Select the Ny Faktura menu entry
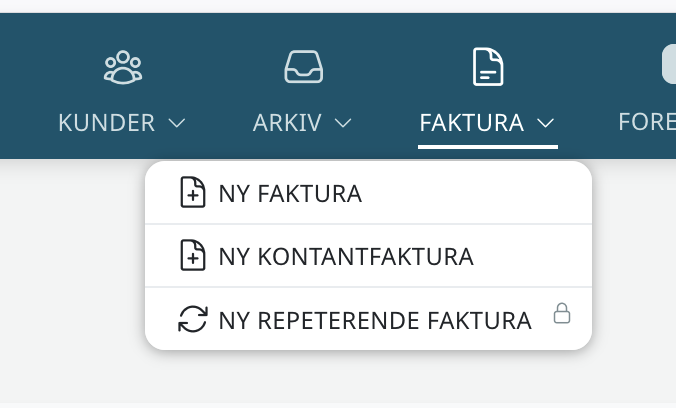This screenshot has width=676, height=408. (290, 193)
